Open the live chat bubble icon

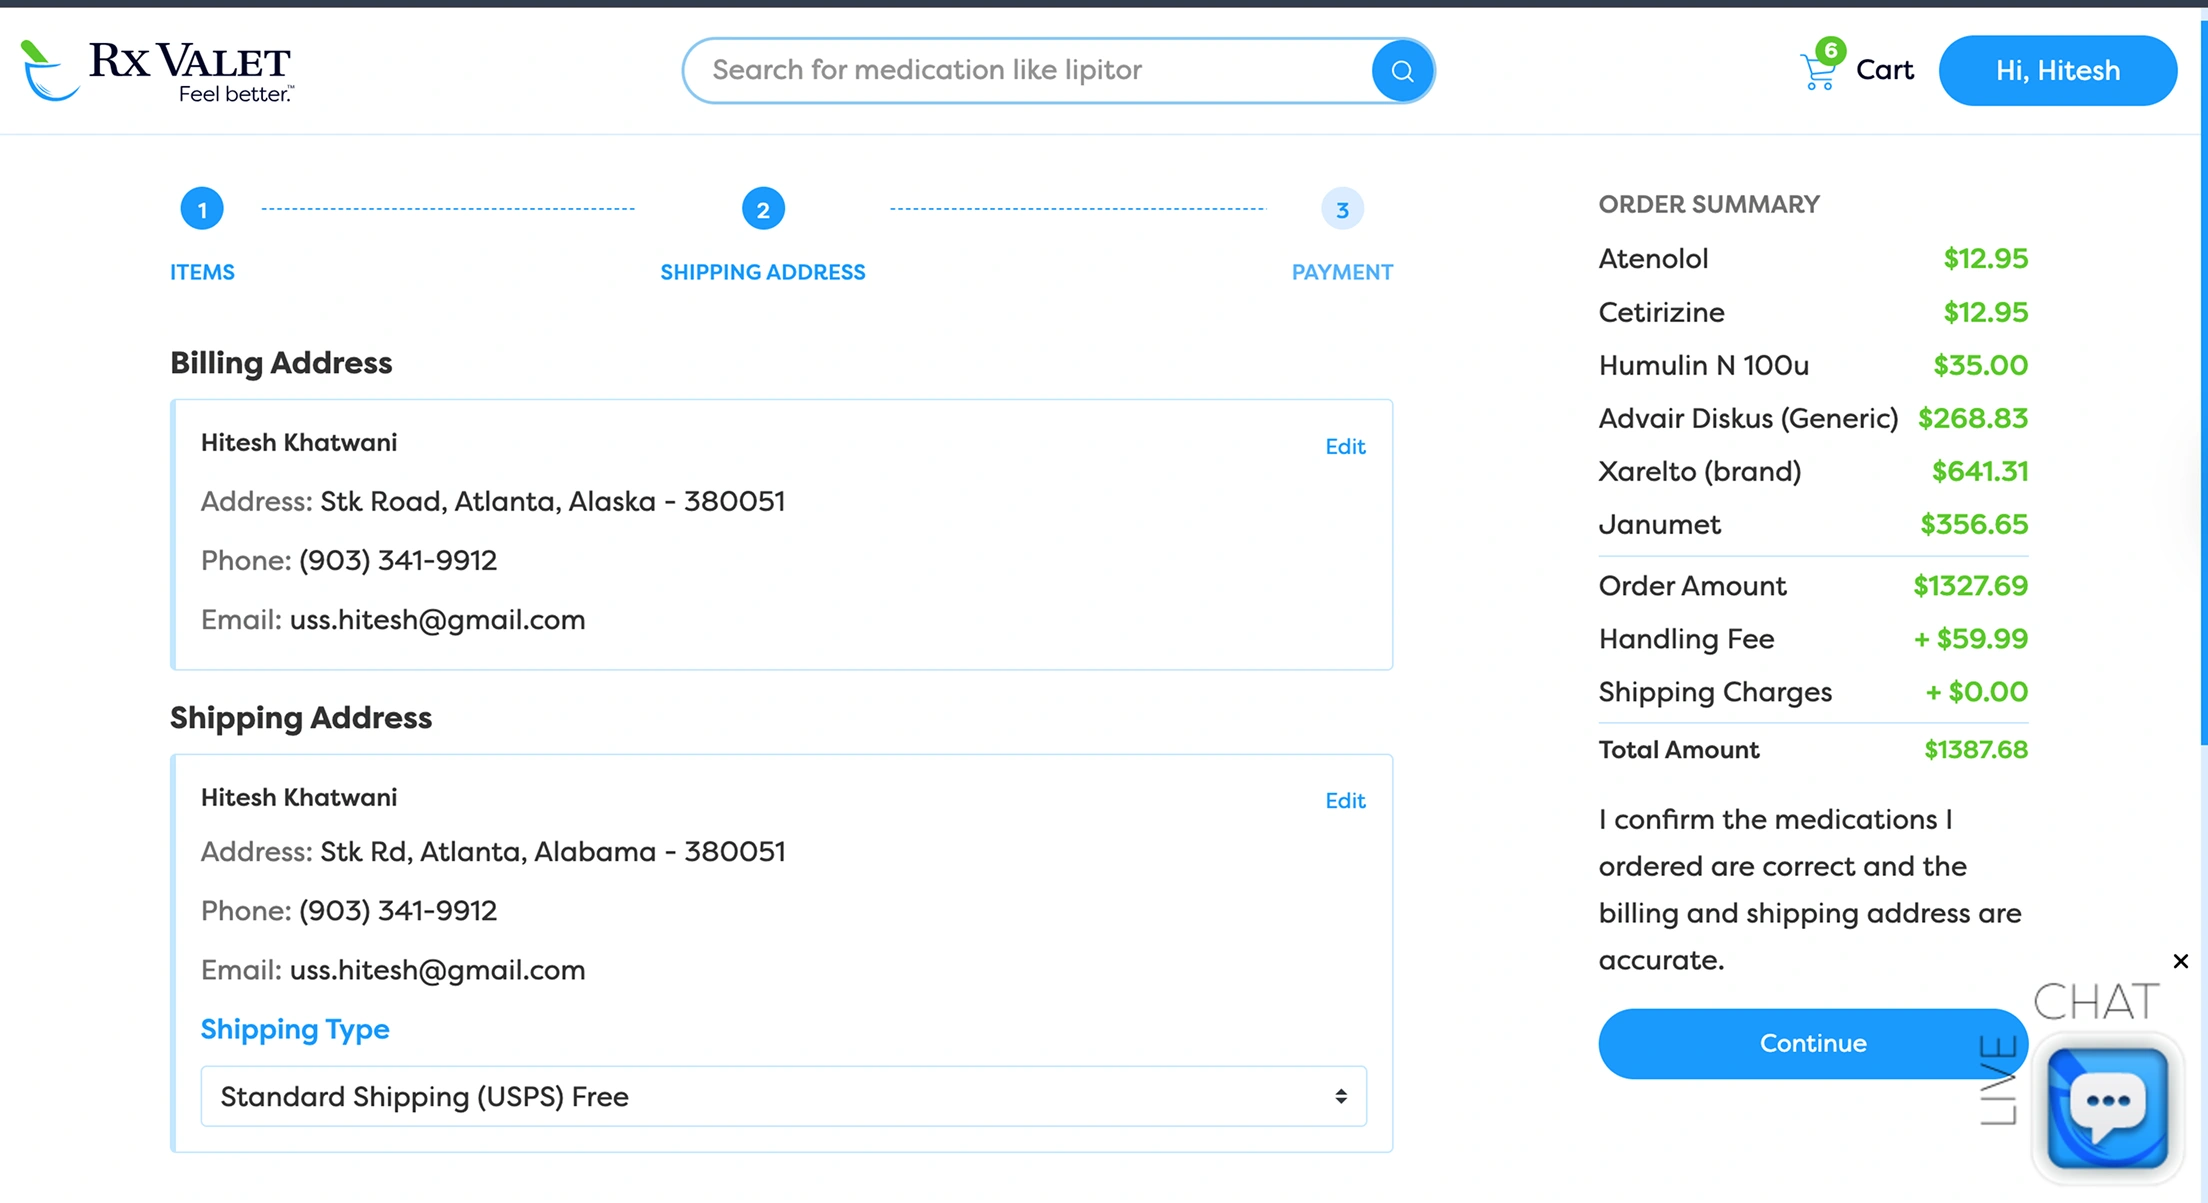(2108, 1106)
